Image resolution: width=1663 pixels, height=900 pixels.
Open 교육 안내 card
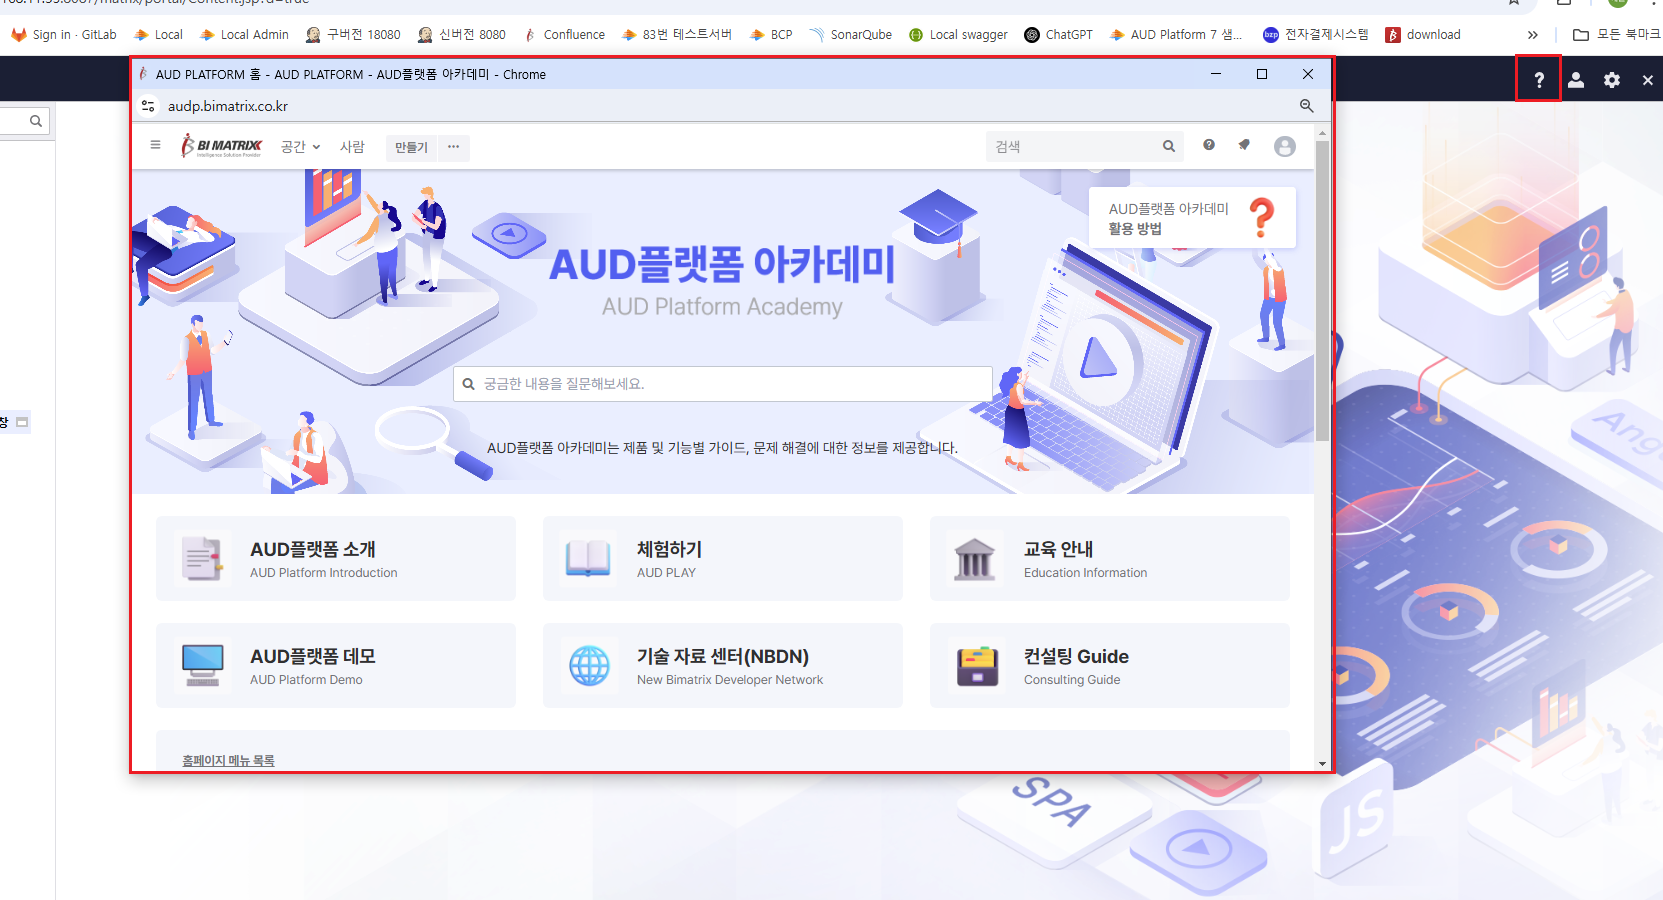point(1110,559)
